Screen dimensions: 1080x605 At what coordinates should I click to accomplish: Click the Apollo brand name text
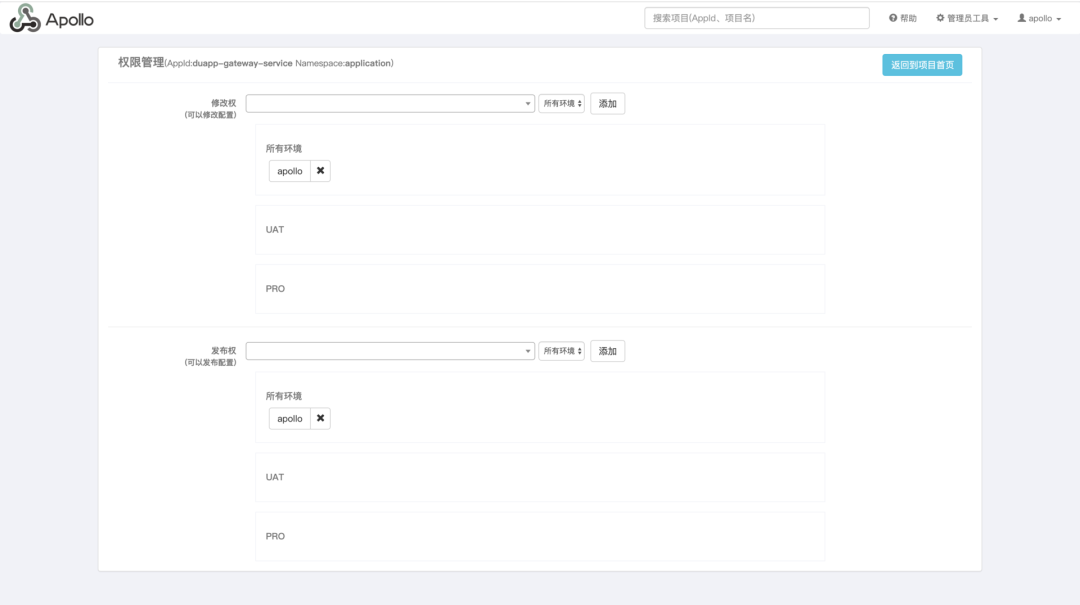tap(70, 20)
